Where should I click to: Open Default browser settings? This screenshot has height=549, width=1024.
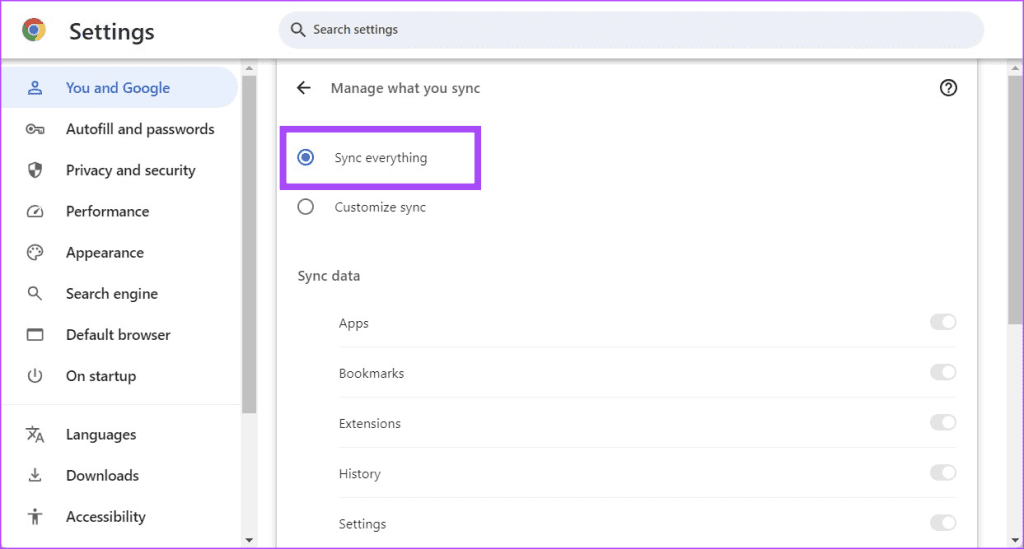121,334
